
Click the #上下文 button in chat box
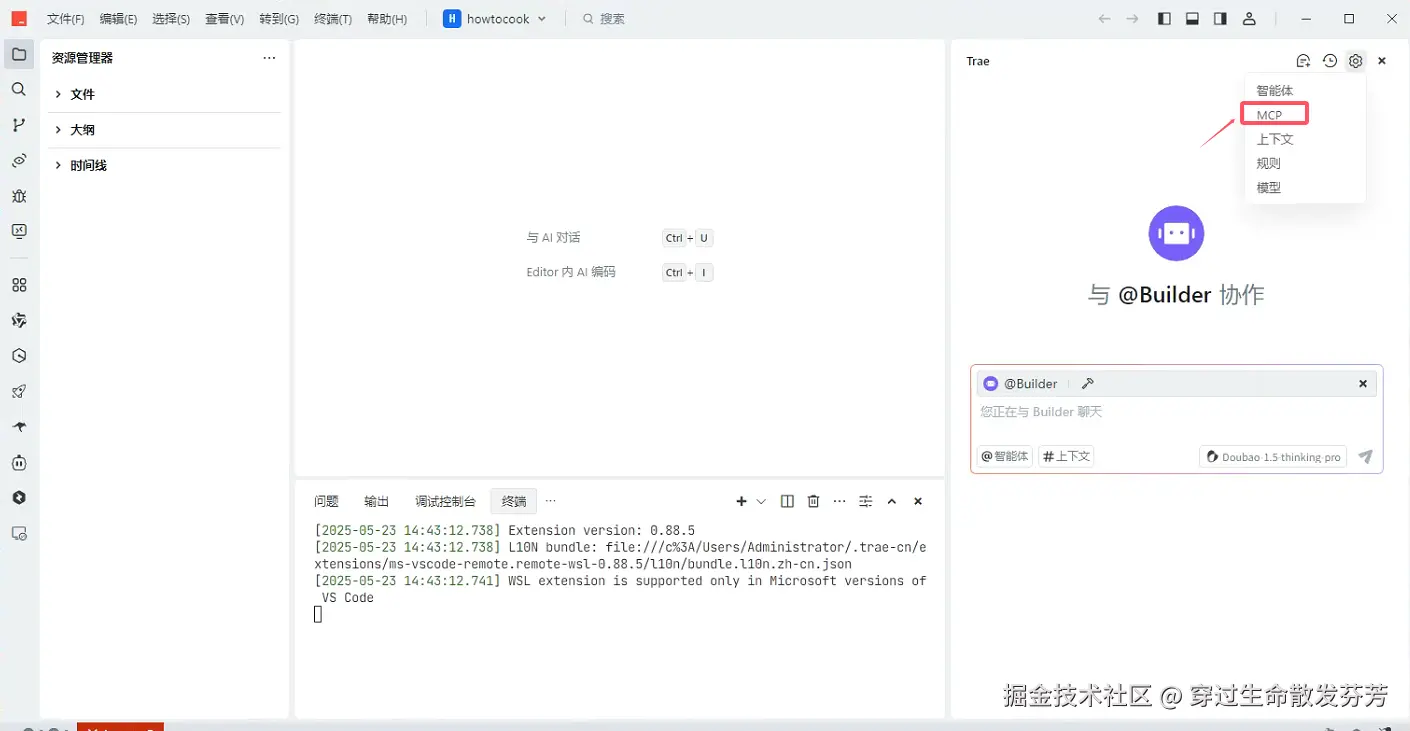point(1066,456)
